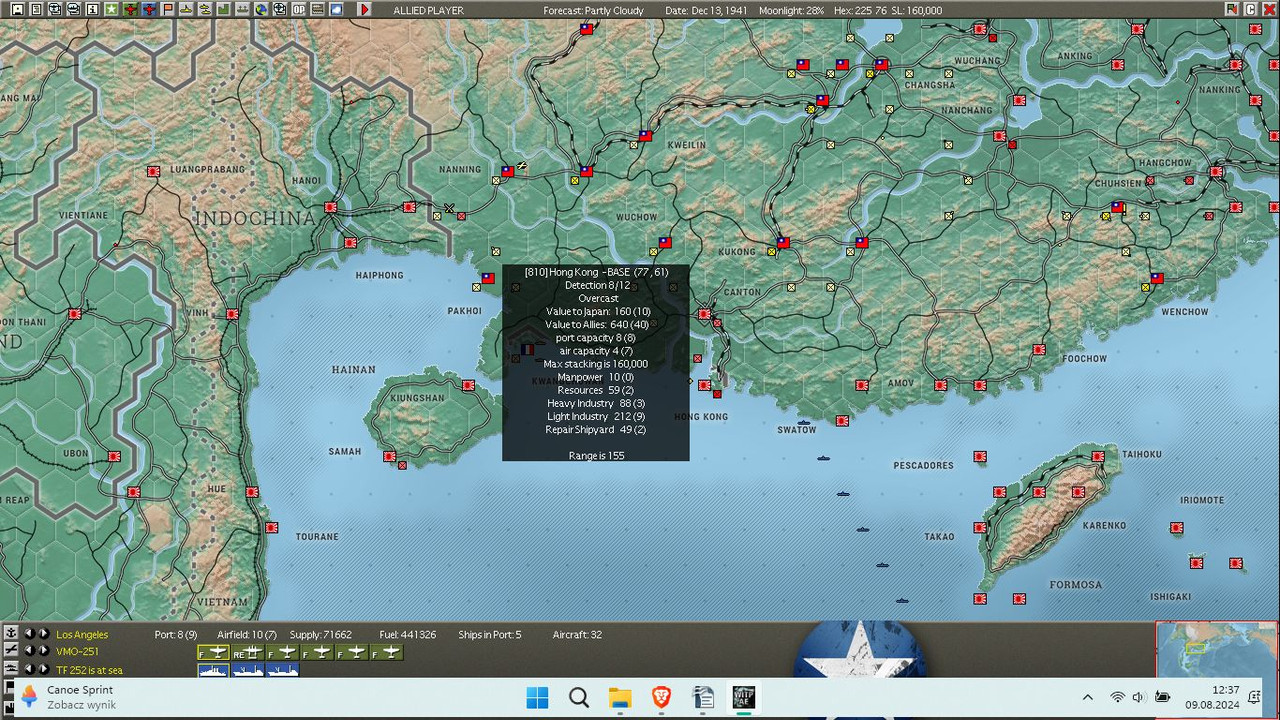Click the world minimap thumbnail
The width and height of the screenshot is (1280, 720).
1216,649
